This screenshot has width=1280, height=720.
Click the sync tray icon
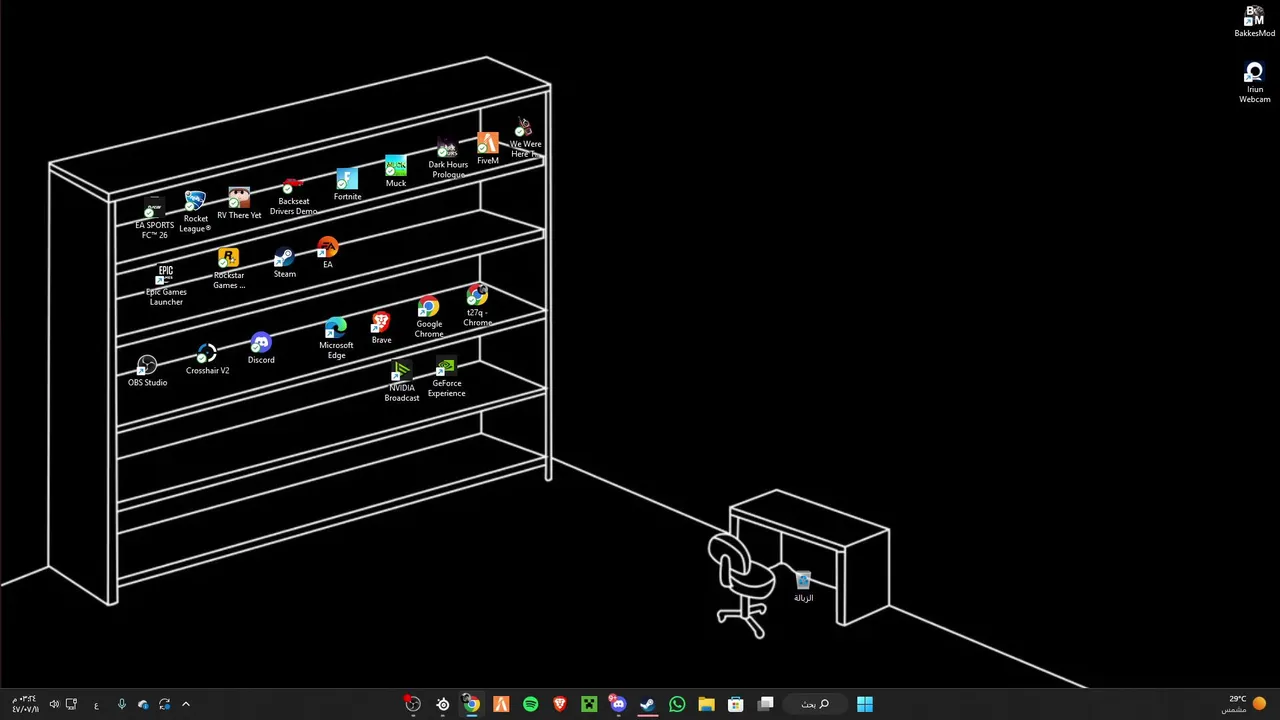[x=165, y=704]
